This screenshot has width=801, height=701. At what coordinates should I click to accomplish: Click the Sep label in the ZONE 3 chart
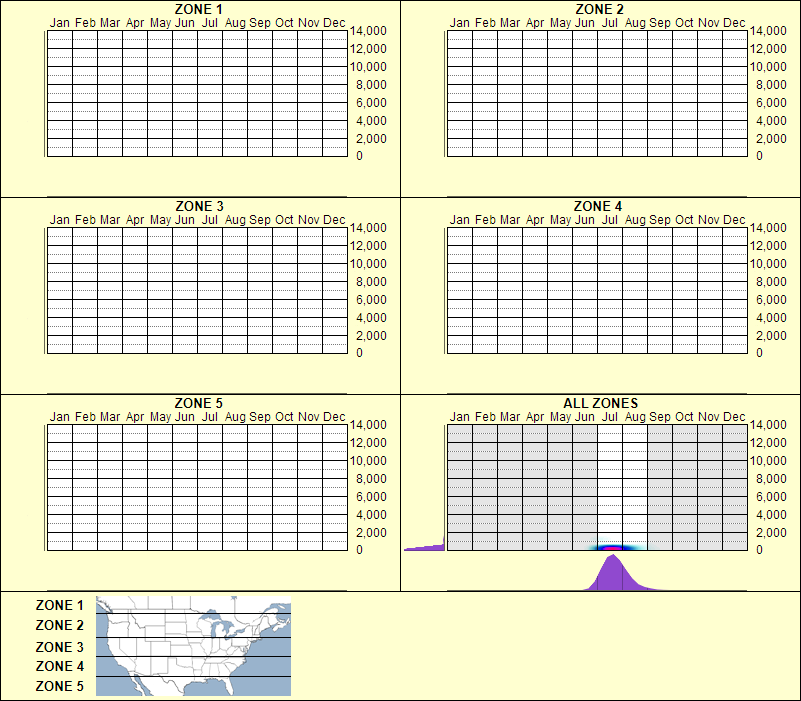[260, 220]
